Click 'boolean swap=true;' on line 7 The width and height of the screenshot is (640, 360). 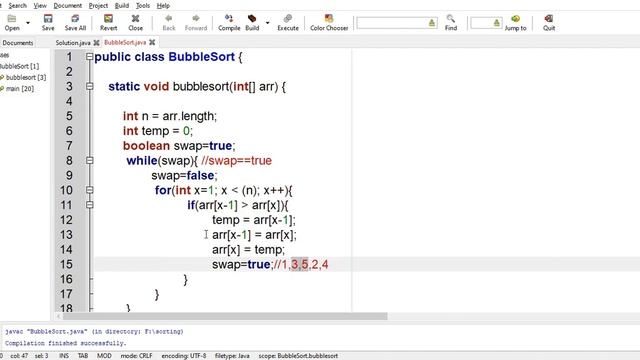(179, 146)
